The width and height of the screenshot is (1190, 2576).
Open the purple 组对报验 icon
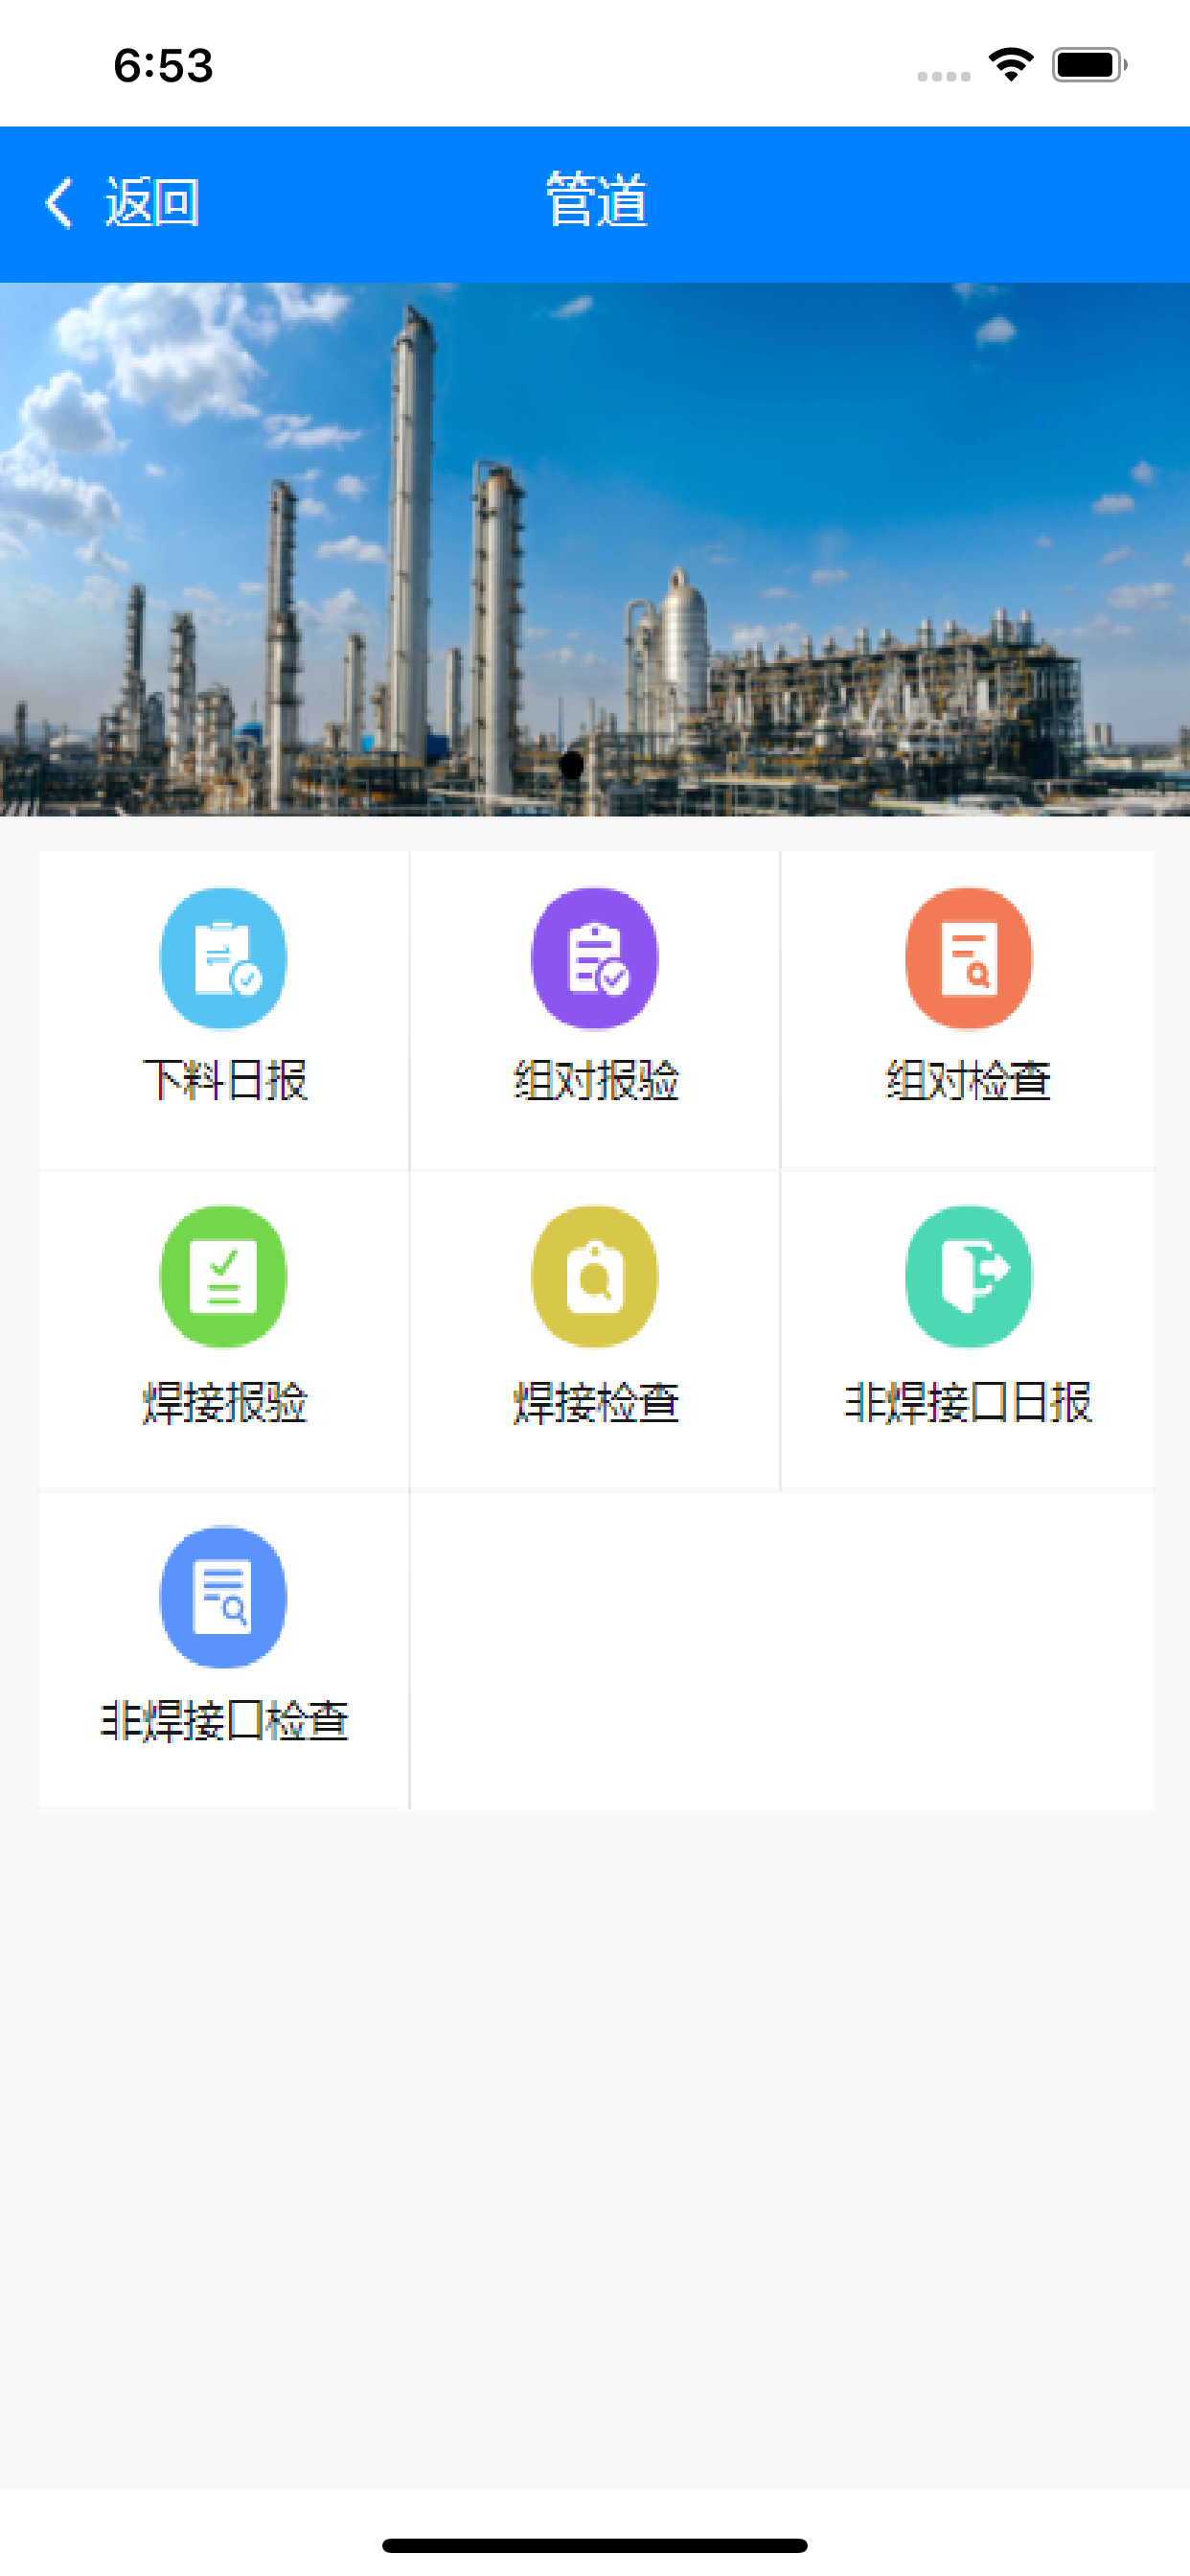(x=595, y=958)
